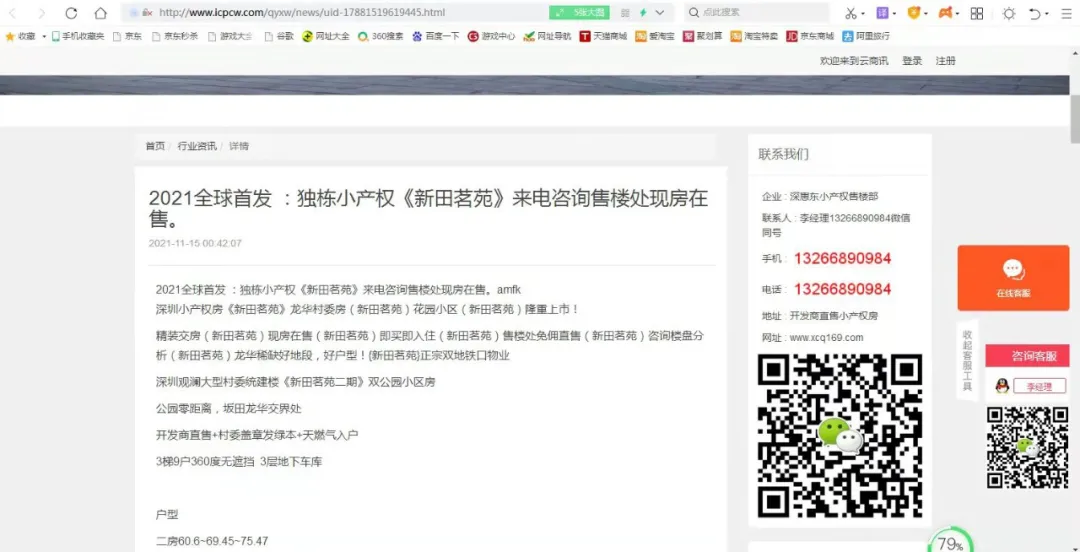1080x552 pixels.
Task: Click the back navigation arrow
Action: coord(13,13)
